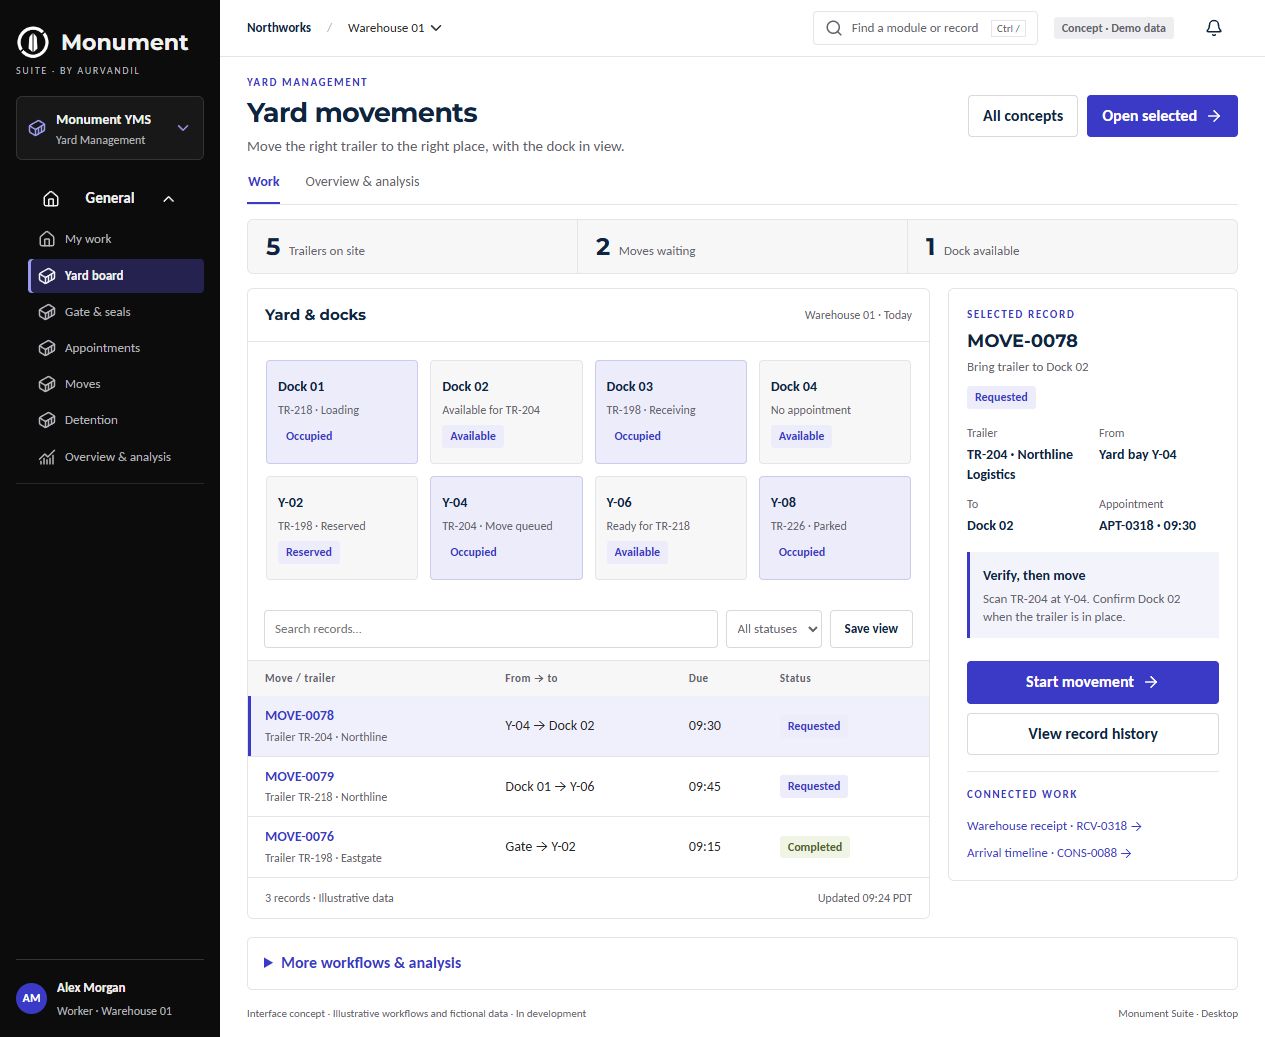Click the Due column header
Image resolution: width=1265 pixels, height=1037 pixels.
pos(698,678)
